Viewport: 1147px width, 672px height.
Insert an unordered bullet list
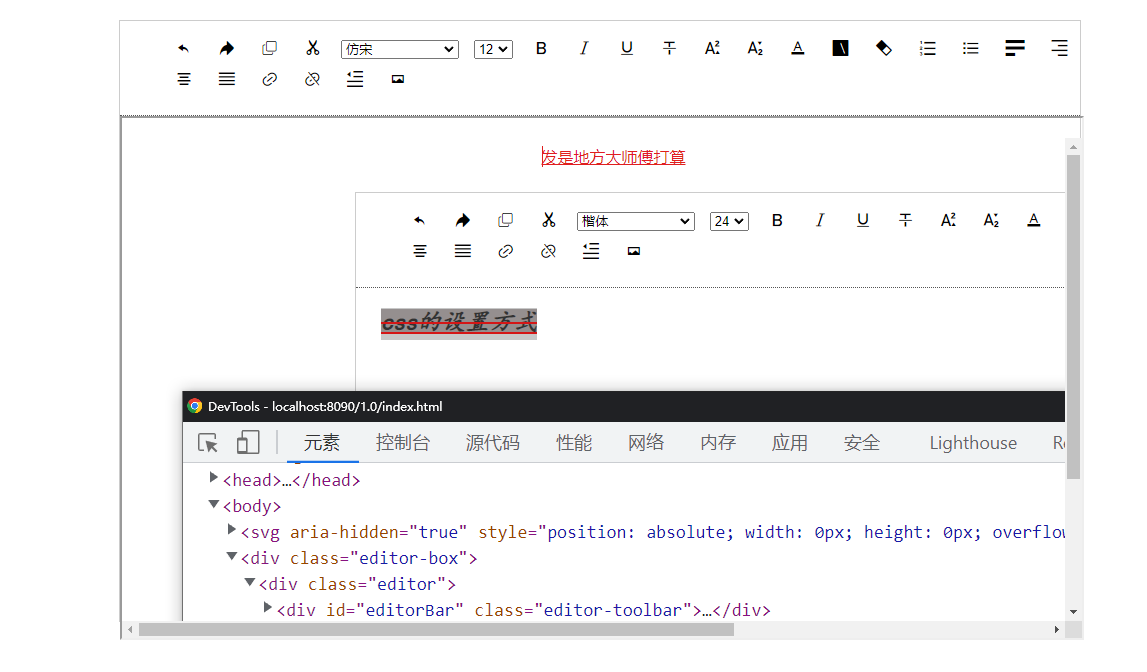point(971,48)
